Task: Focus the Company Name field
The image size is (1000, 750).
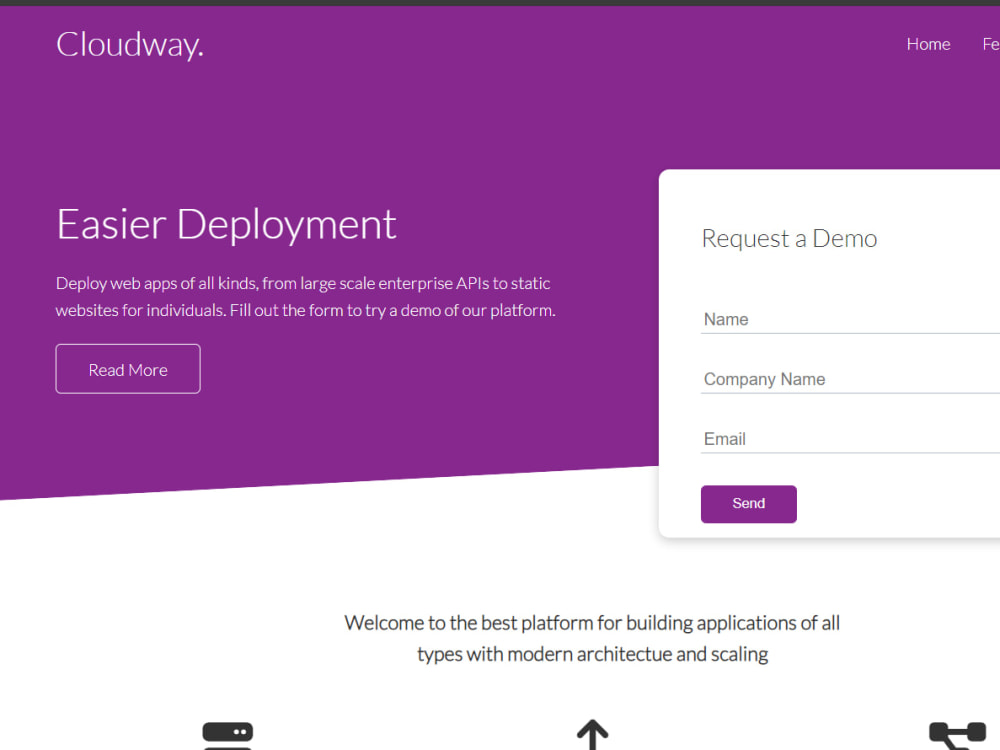Action: coord(850,379)
